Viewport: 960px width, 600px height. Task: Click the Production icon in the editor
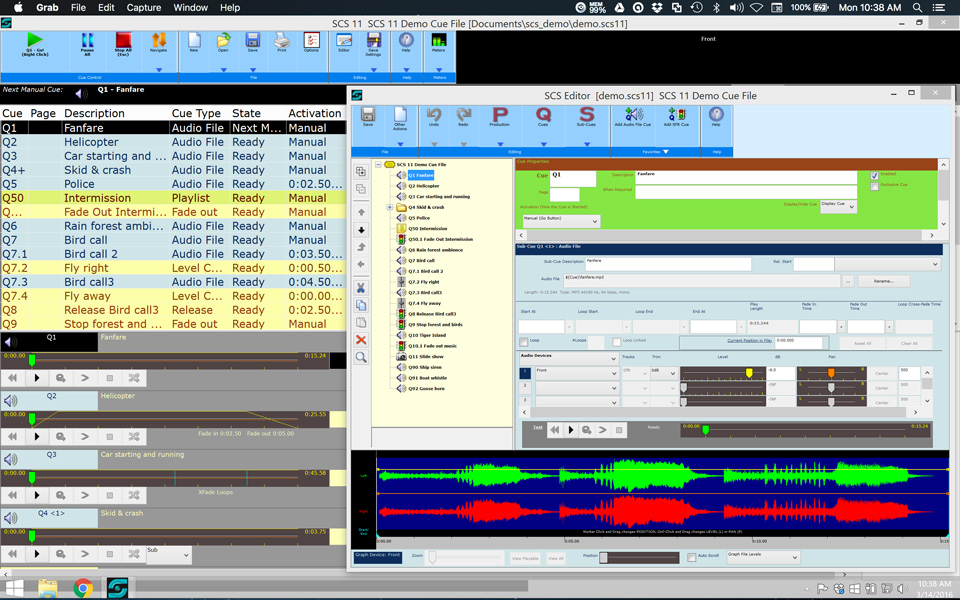click(x=500, y=117)
